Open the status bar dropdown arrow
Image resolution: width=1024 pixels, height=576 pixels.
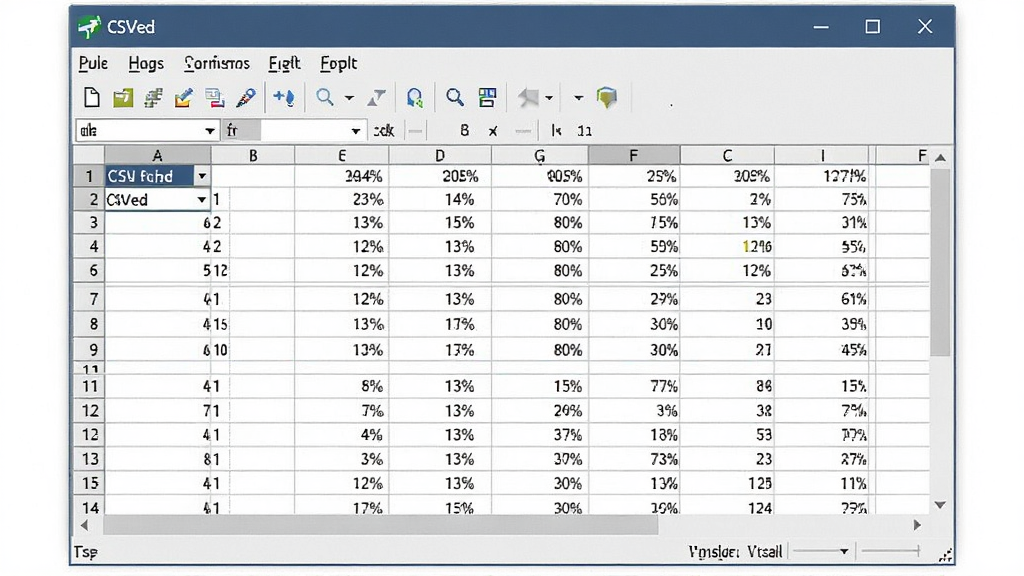[844, 552]
